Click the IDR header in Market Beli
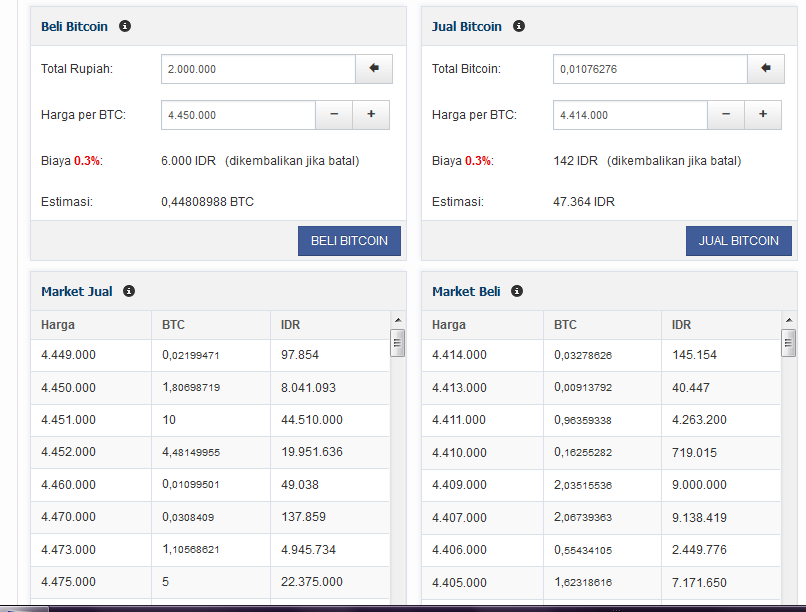The width and height of the screenshot is (806, 612). click(x=681, y=325)
